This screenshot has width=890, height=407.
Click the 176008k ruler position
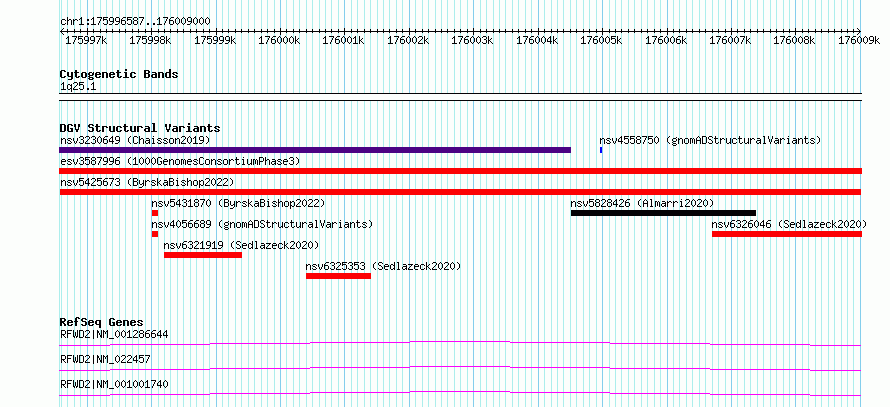coord(794,40)
